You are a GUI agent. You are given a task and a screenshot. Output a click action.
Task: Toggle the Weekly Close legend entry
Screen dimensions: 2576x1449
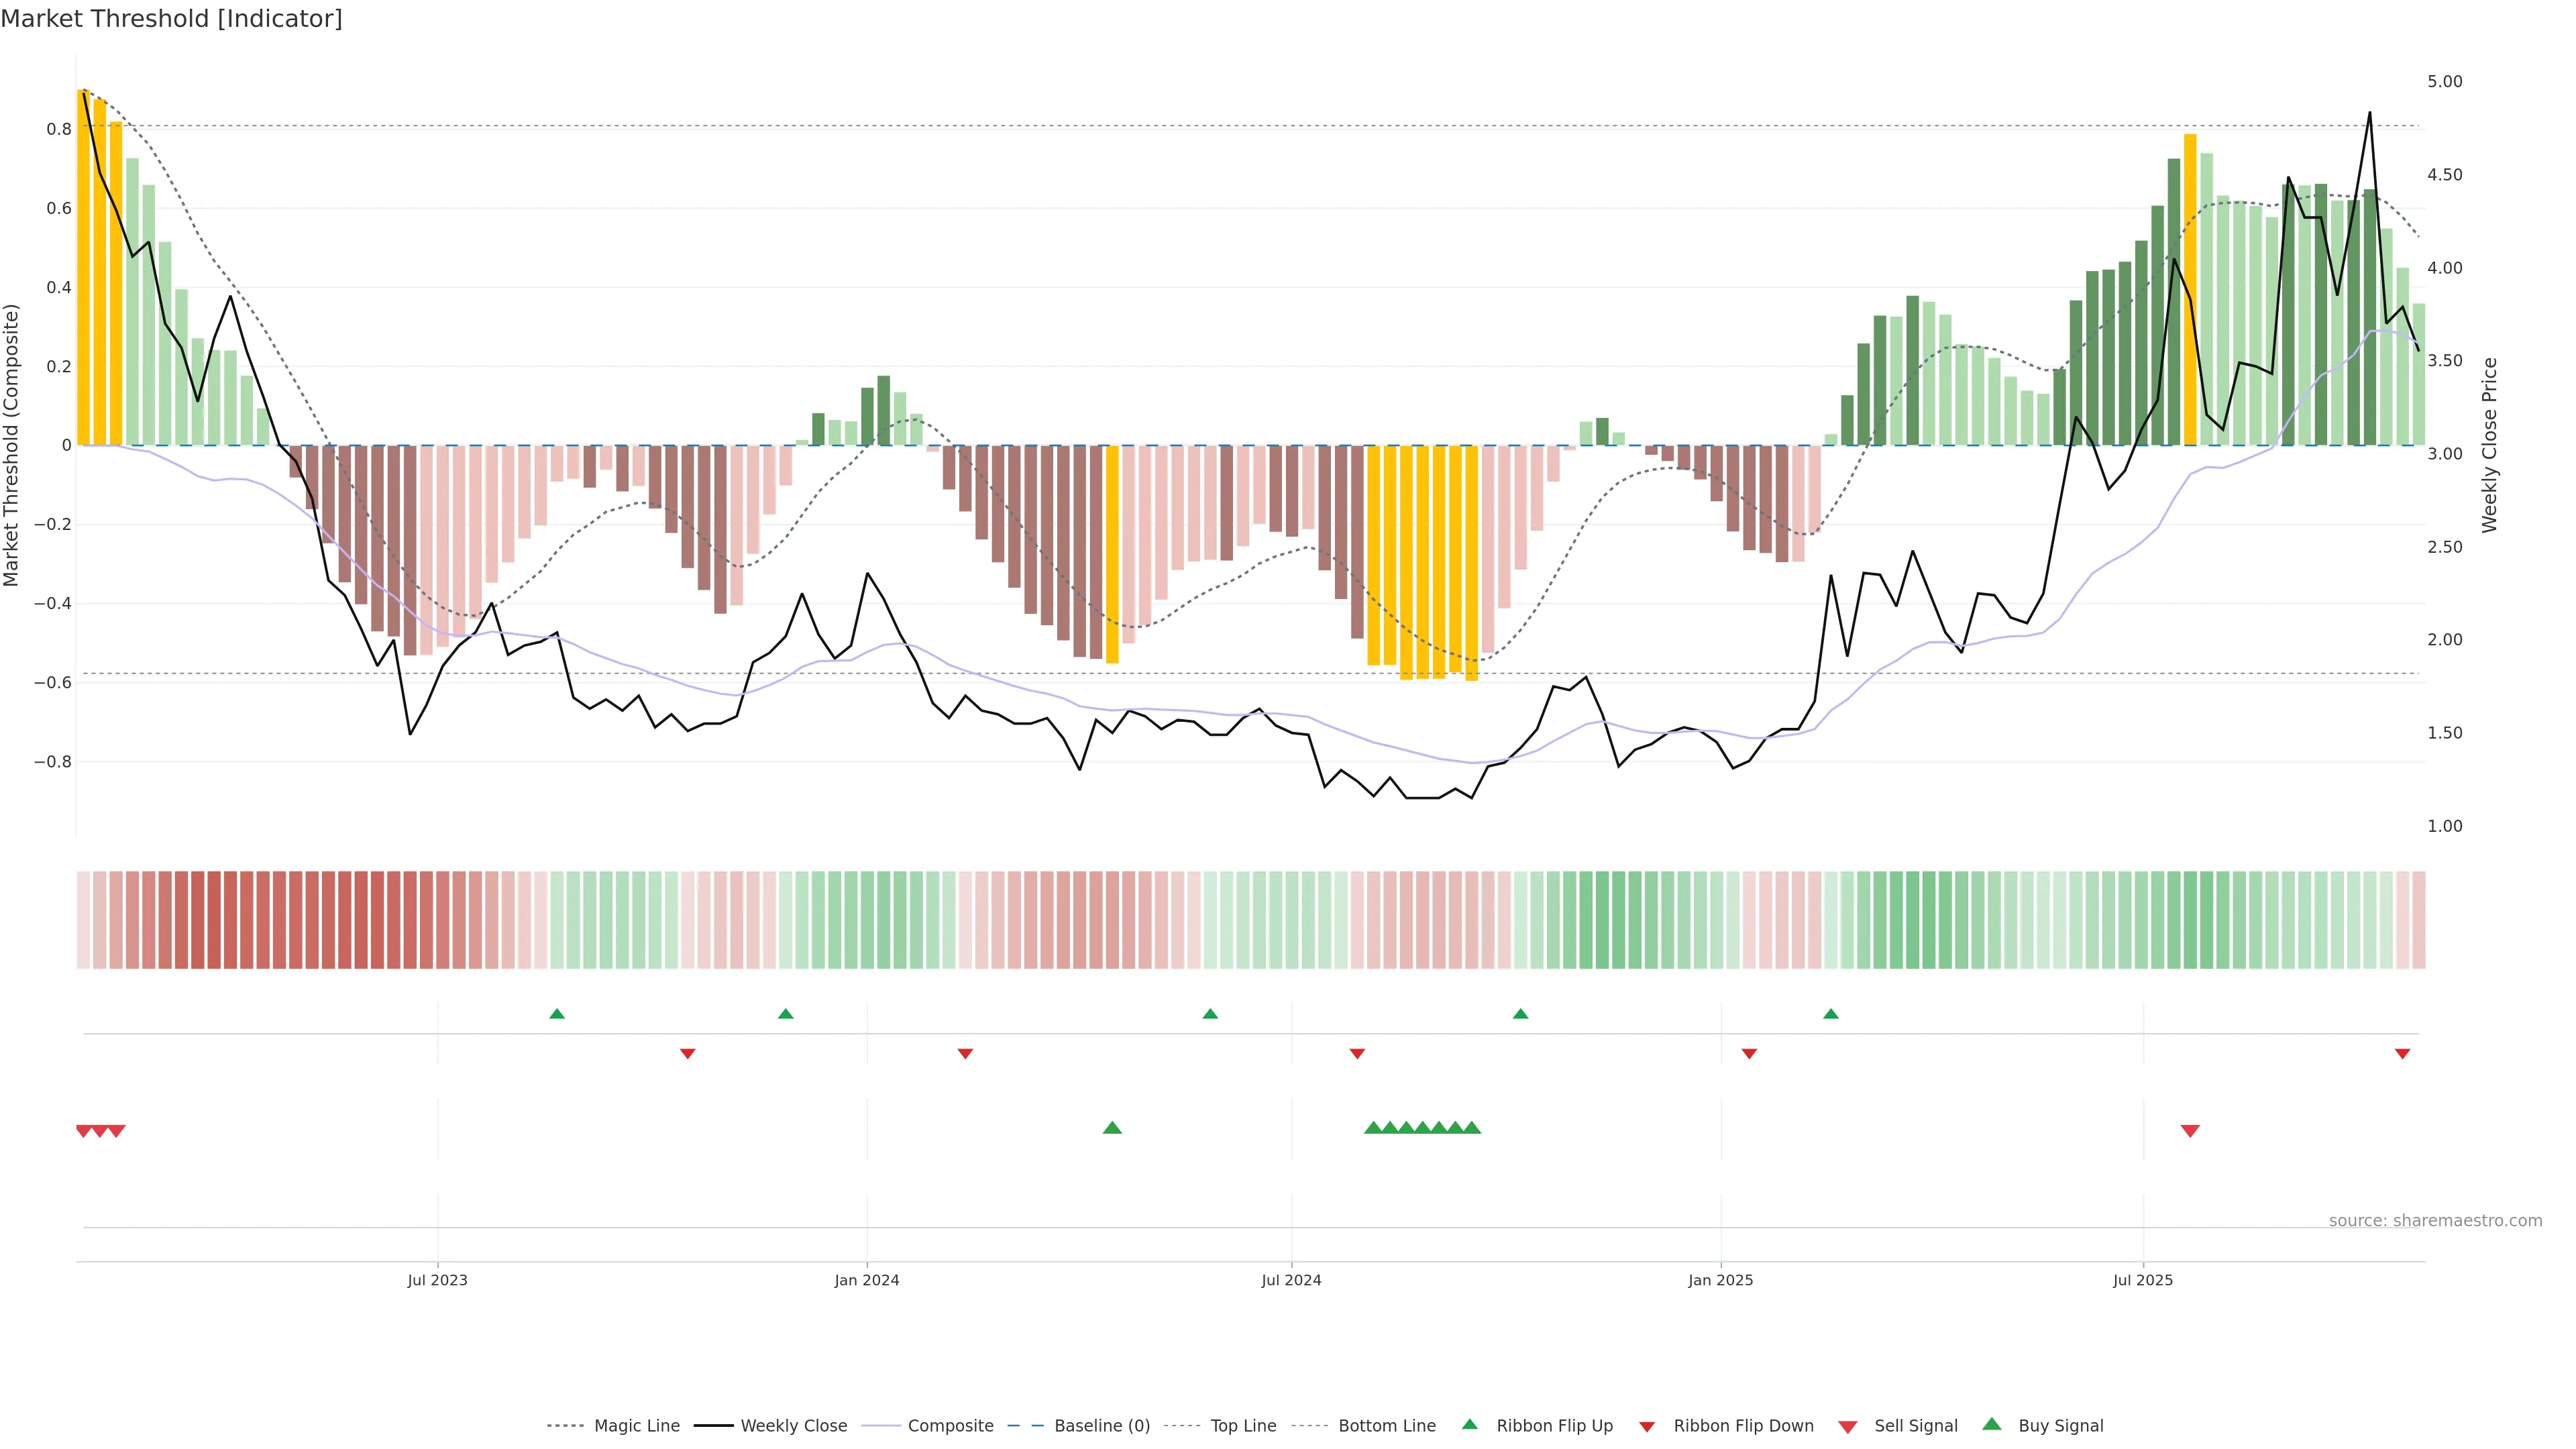(793, 1426)
